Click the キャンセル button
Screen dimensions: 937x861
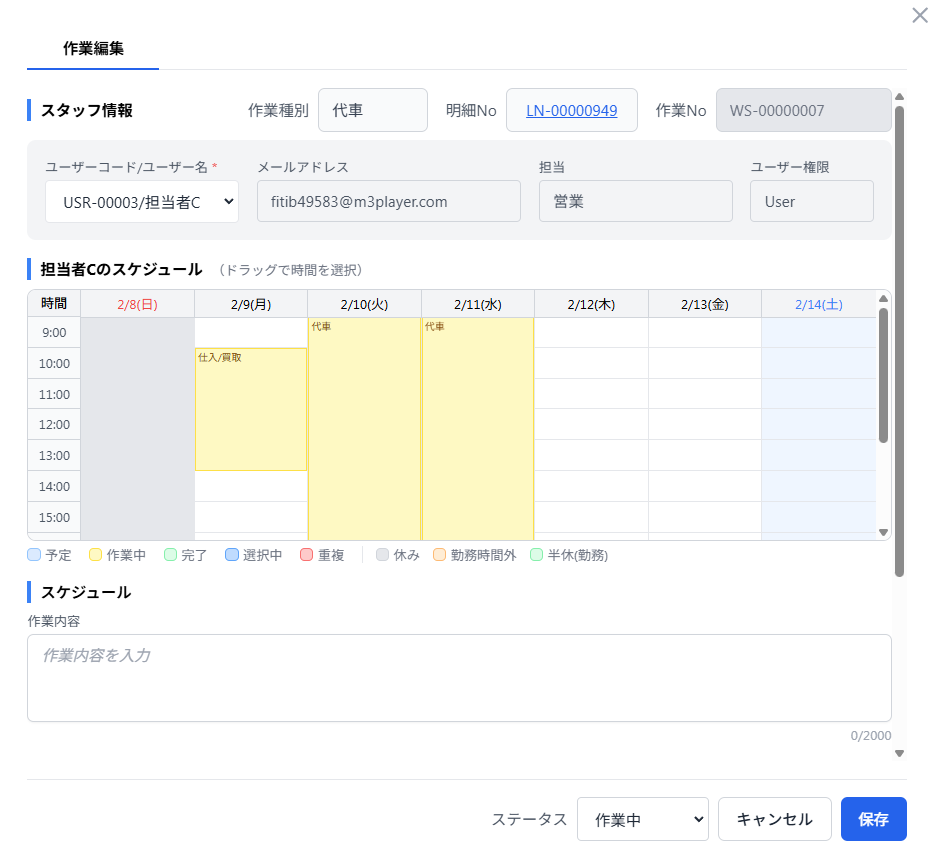click(774, 819)
